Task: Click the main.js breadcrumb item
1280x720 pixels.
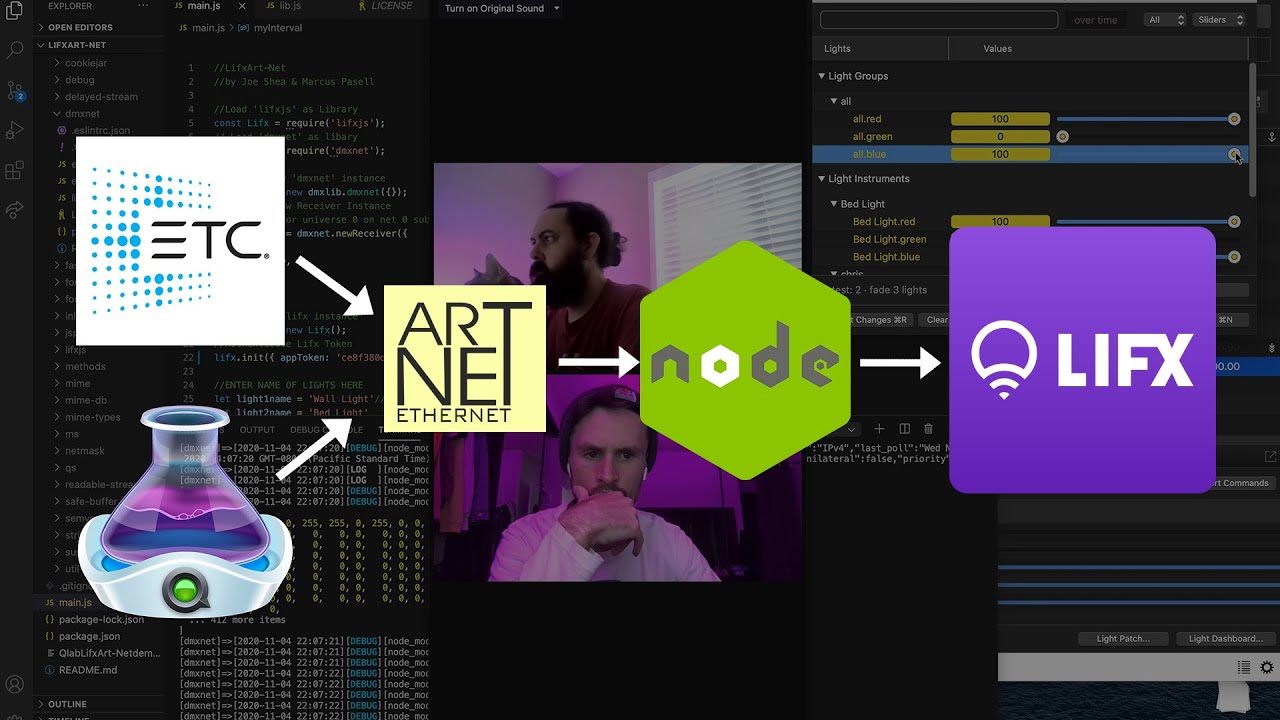Action: click(x=208, y=28)
